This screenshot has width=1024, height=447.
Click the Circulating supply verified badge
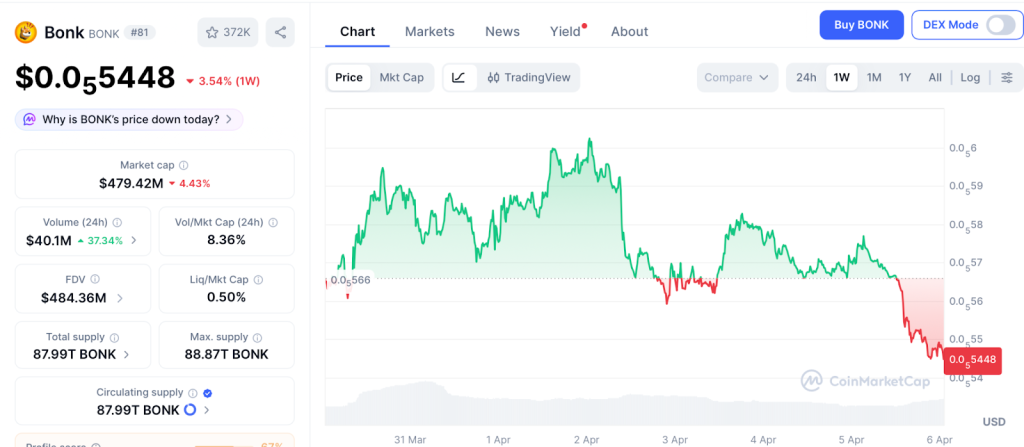pos(207,393)
